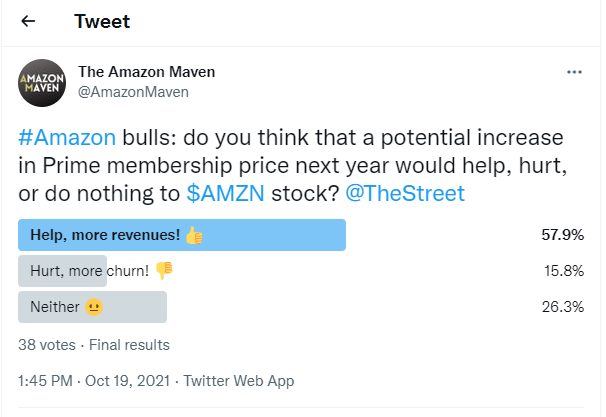This screenshot has height=417, width=606.
Task: Open The Amazon Maven display name
Action: 146,72
